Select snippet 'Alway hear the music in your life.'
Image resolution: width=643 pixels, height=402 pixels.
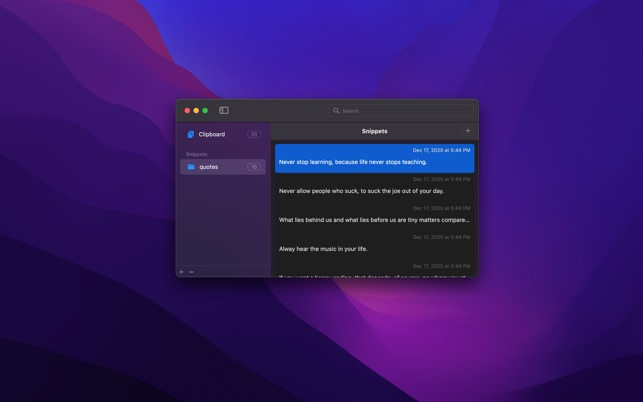pos(375,245)
